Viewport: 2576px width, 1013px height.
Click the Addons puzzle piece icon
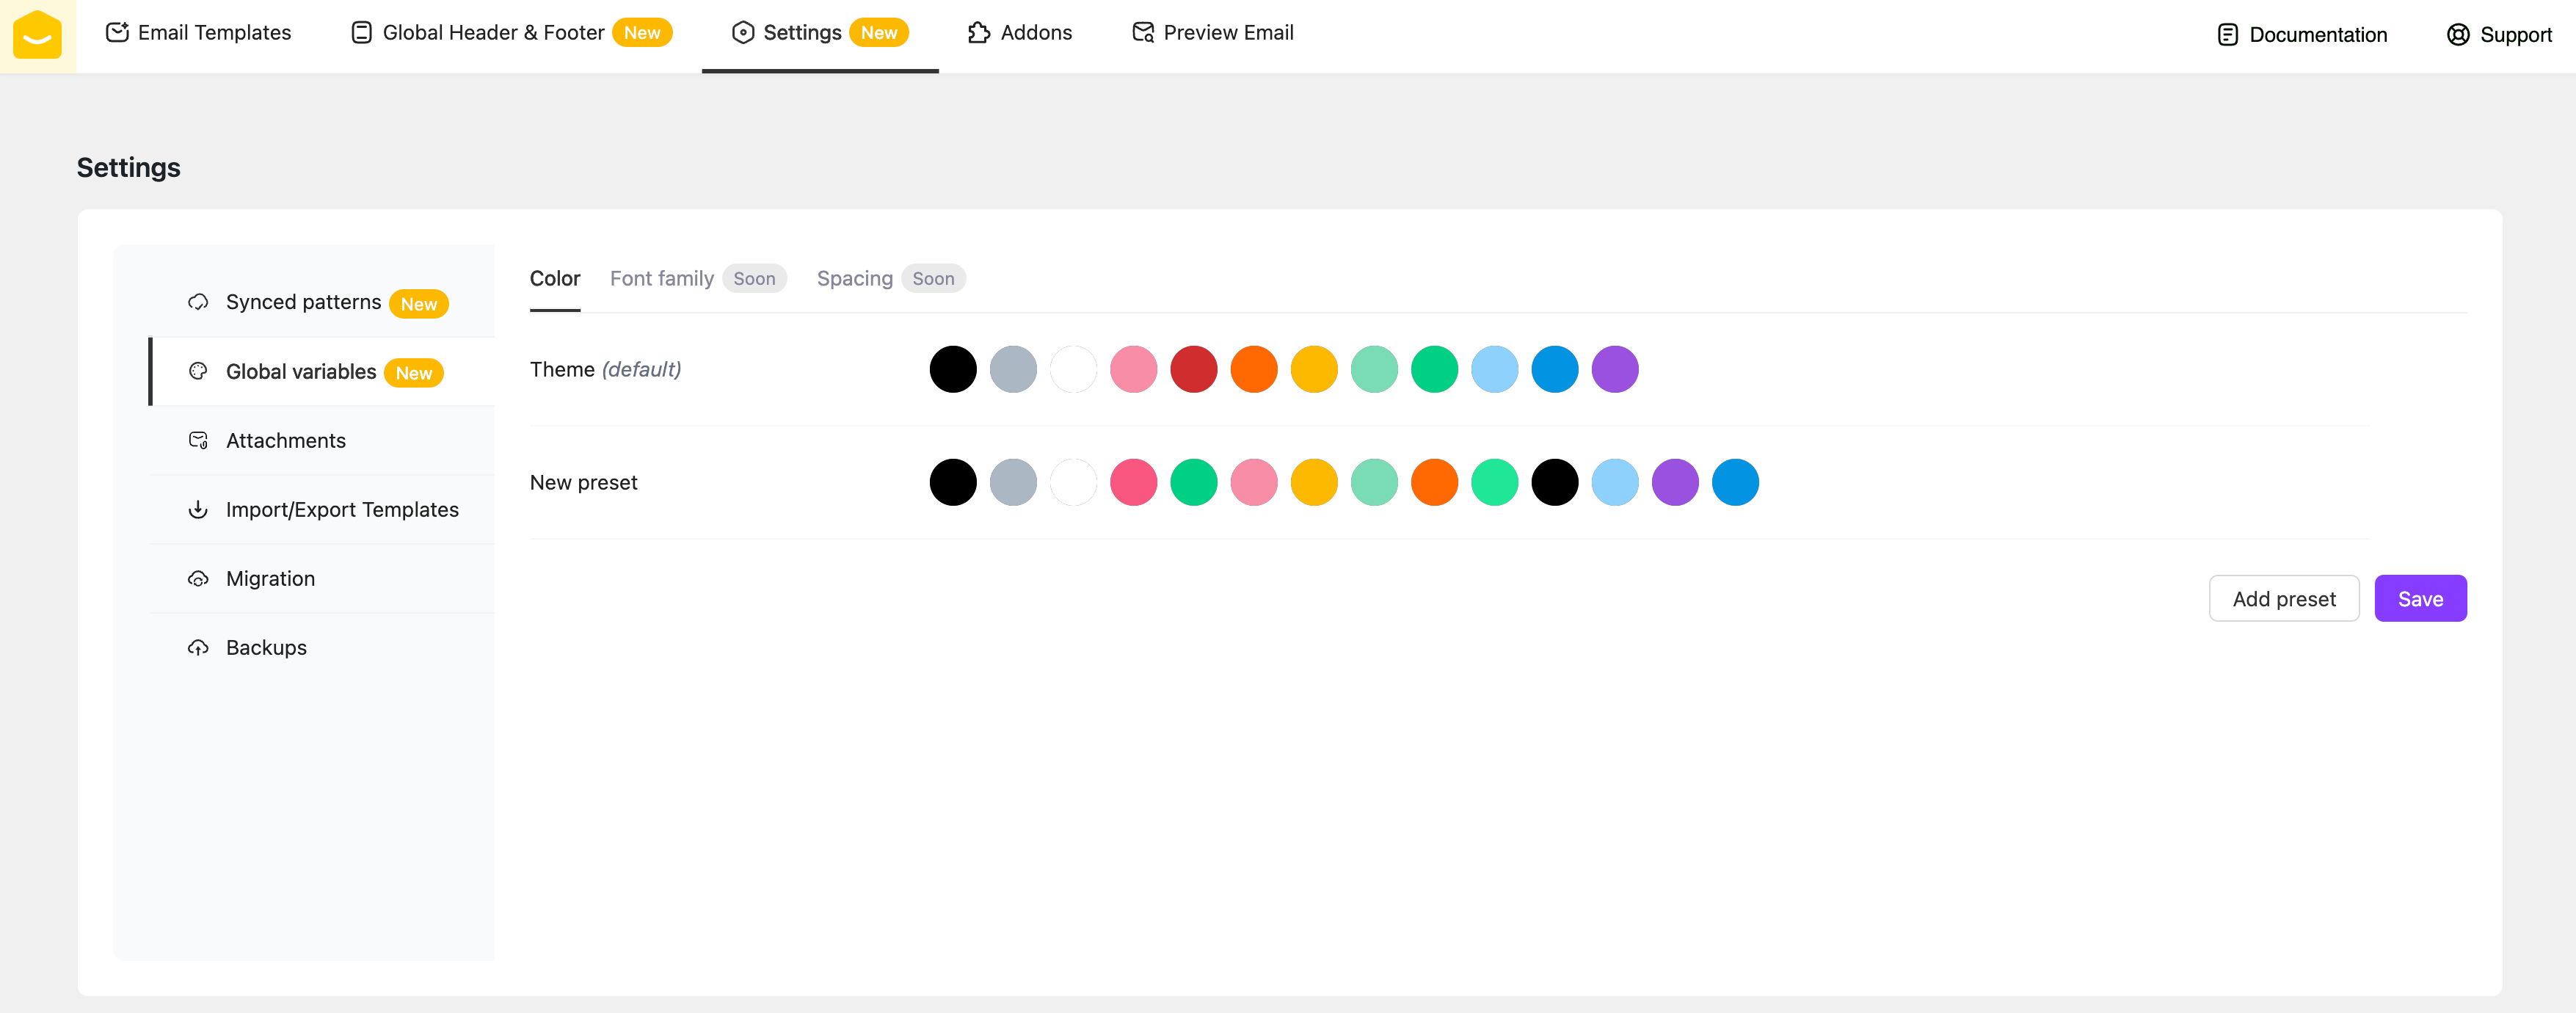978,33
